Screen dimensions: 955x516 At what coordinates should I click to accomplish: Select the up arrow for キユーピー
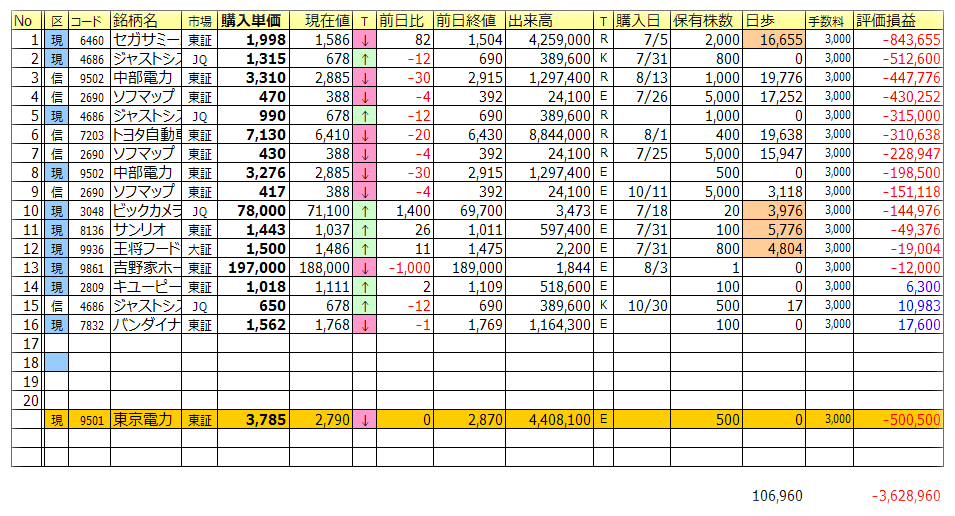point(364,287)
